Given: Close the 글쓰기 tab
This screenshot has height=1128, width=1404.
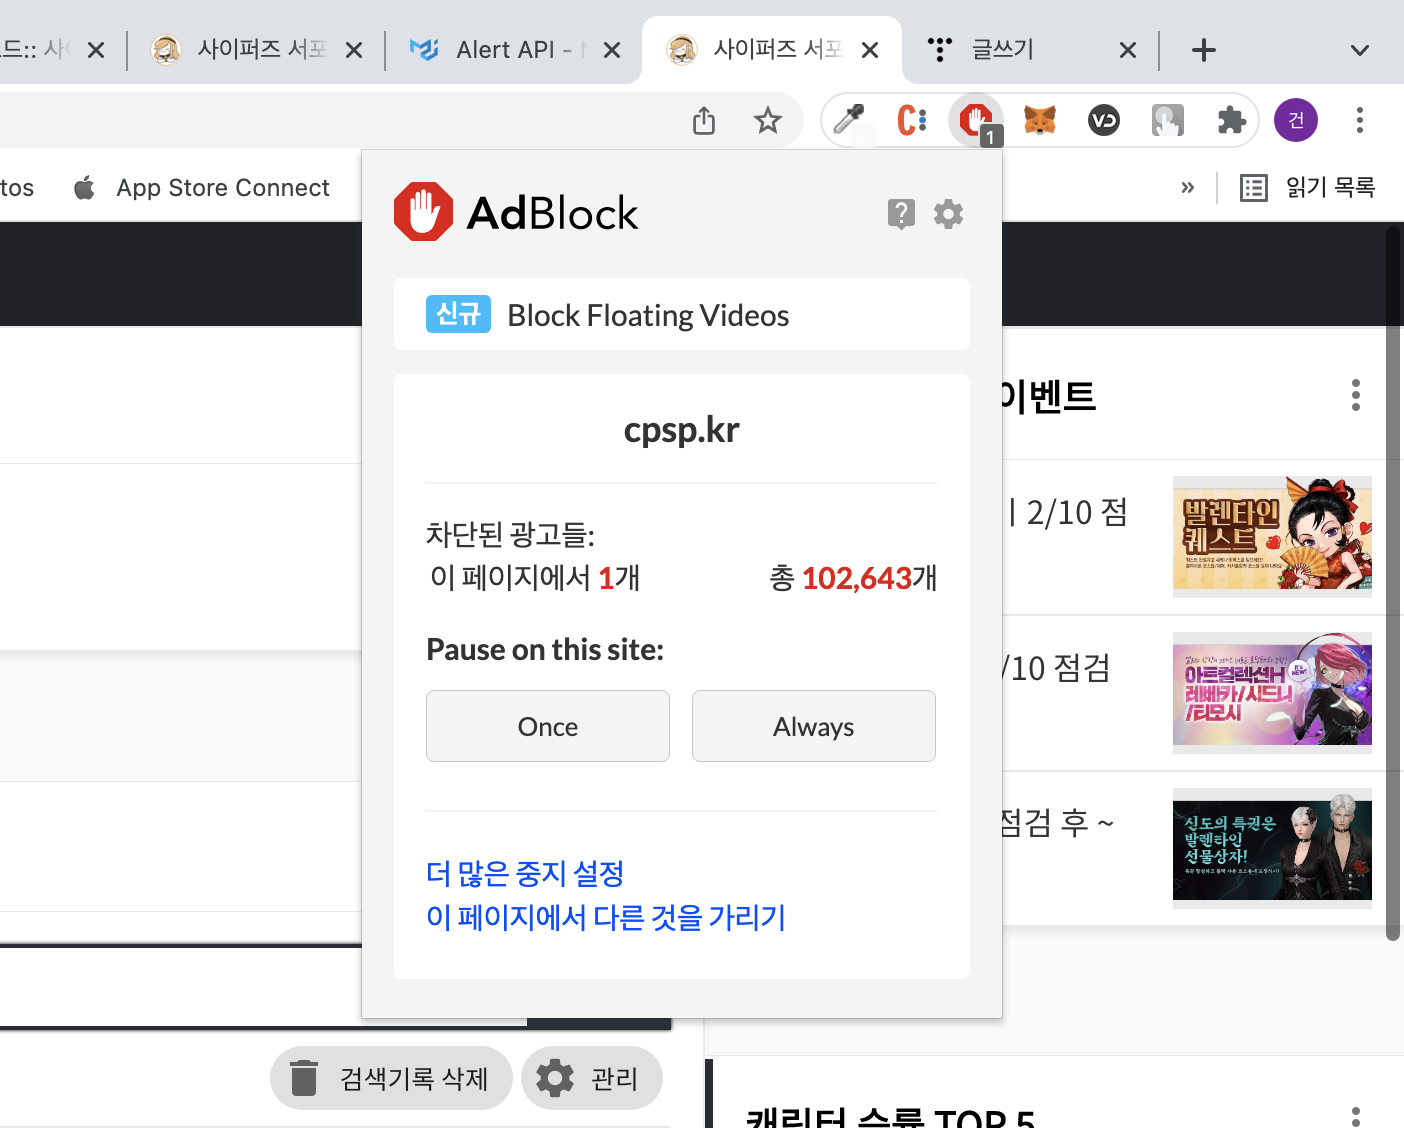Looking at the screenshot, I should (1128, 50).
